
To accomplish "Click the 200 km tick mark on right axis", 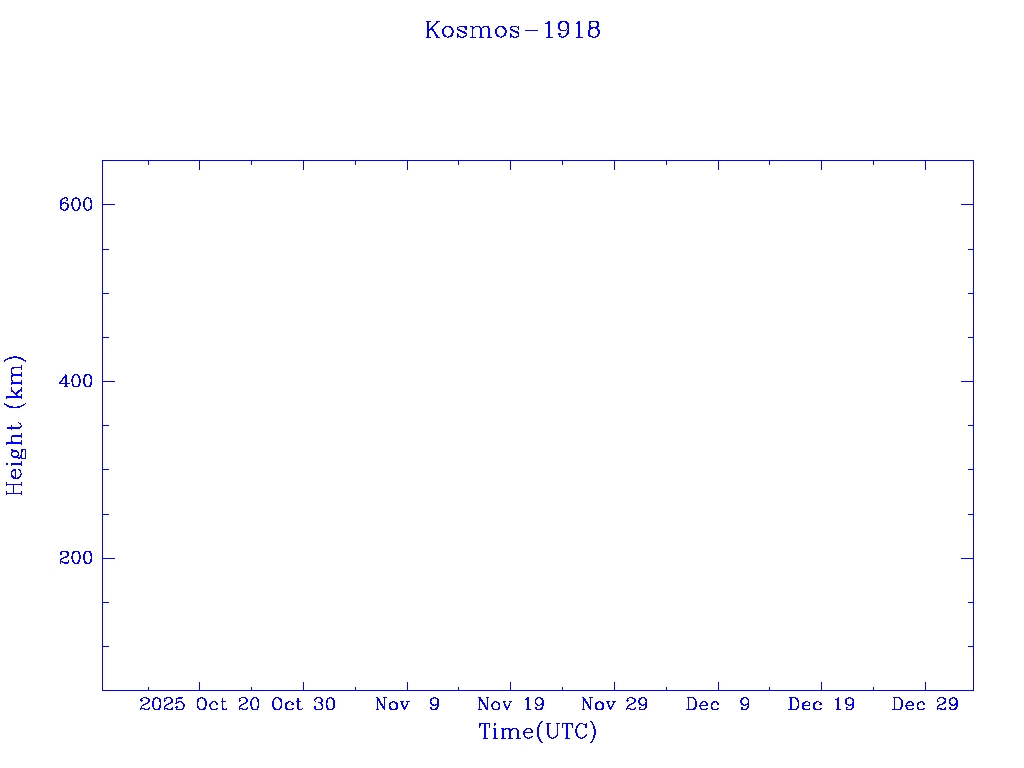I will pos(967,558).
